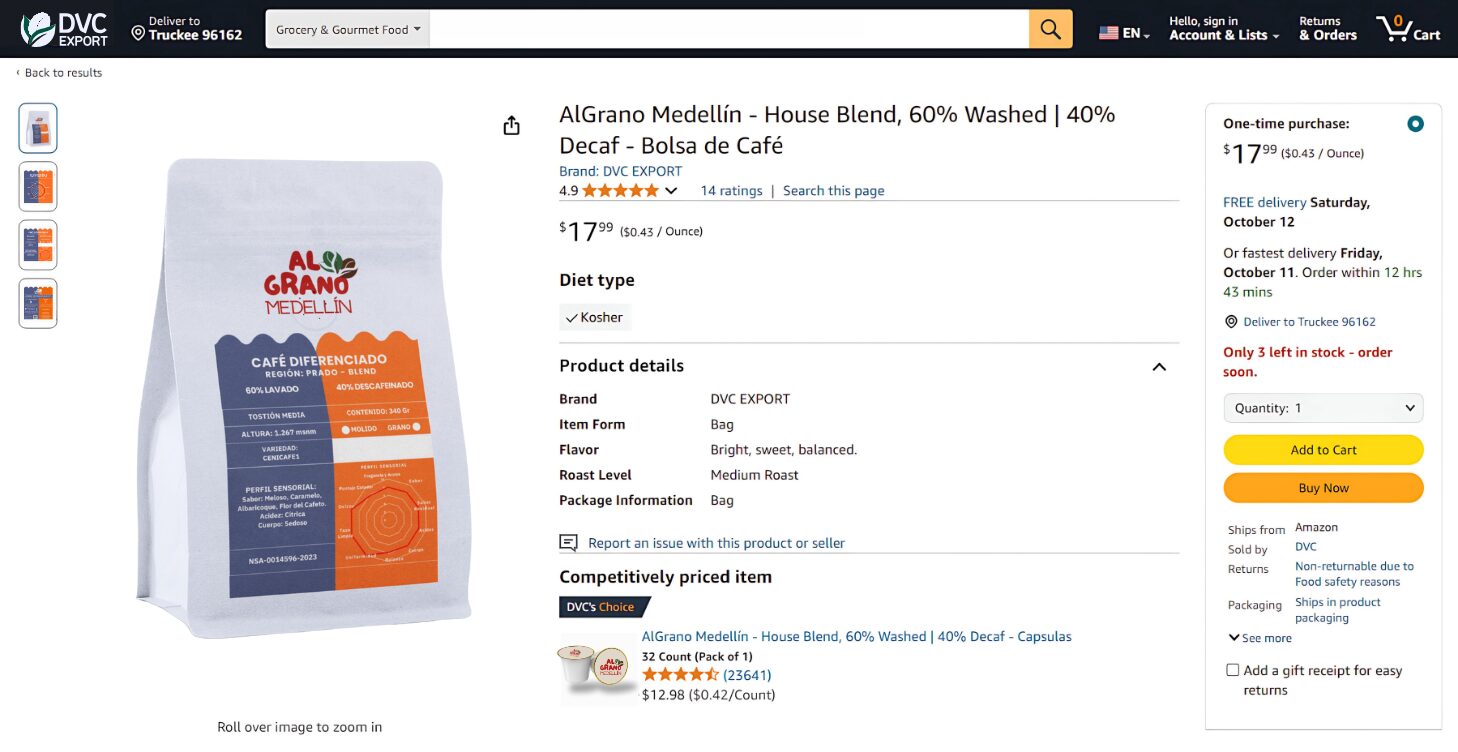Collapse the Product details section
This screenshot has height=752, width=1458.
coord(1158,367)
